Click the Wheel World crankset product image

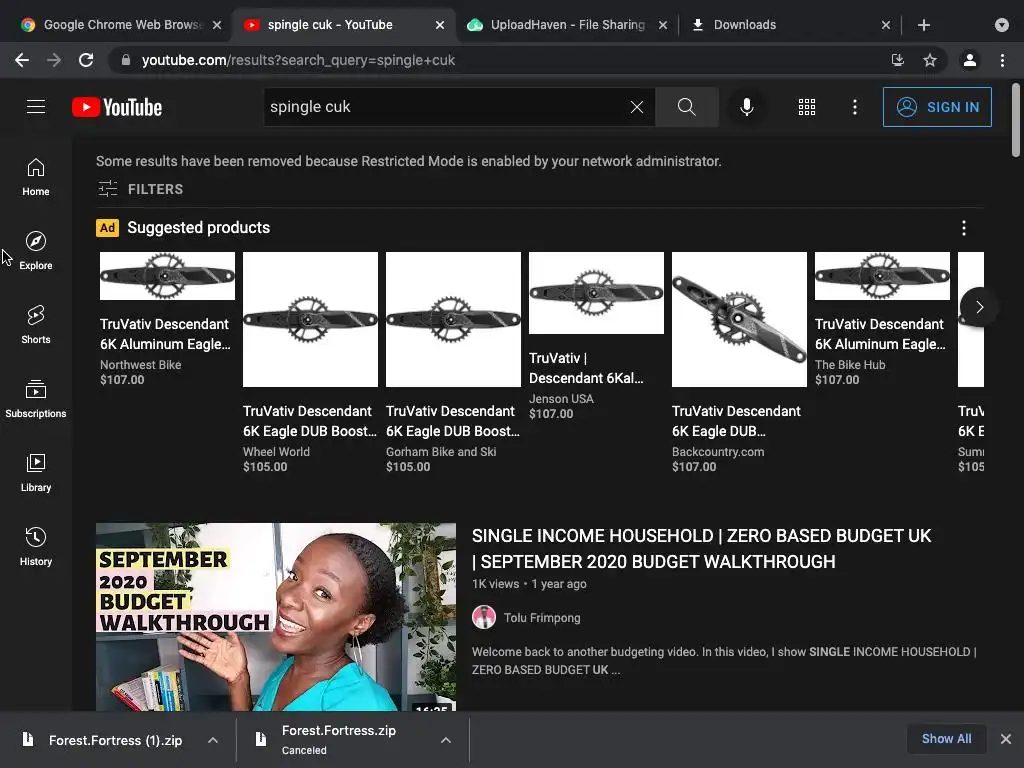[310, 319]
